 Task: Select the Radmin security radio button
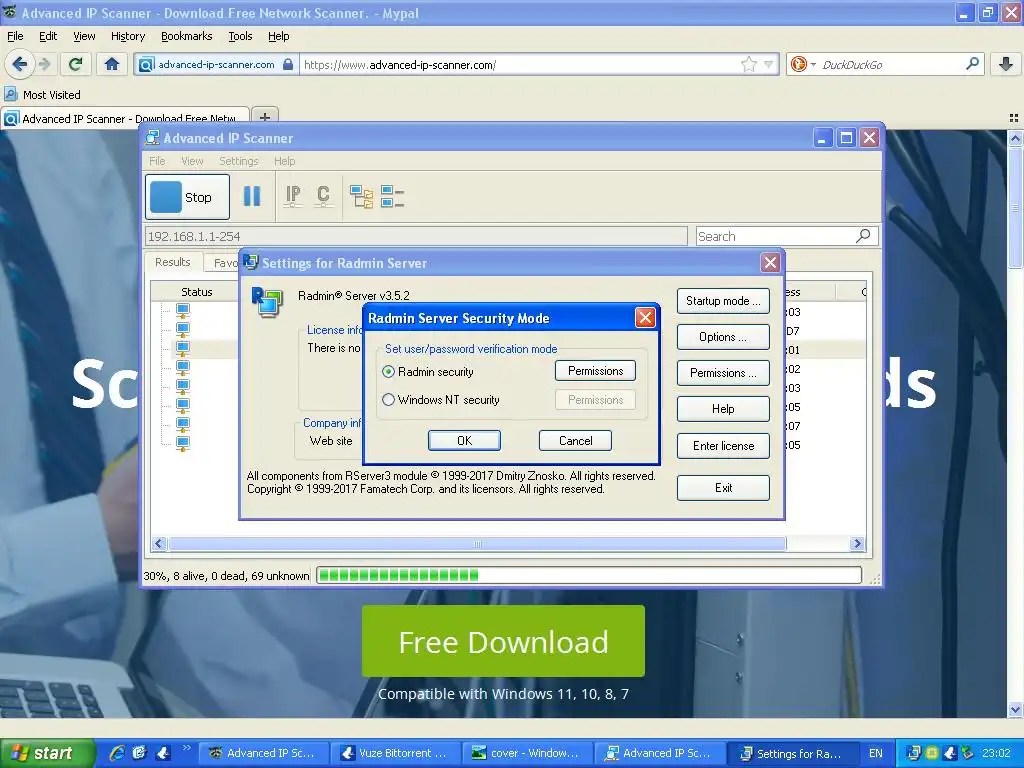pyautogui.click(x=389, y=372)
